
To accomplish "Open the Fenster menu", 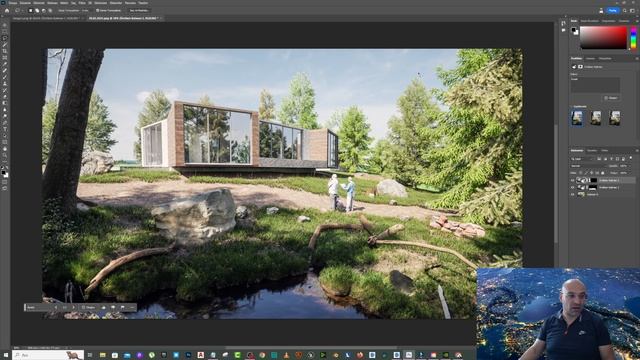I will click(x=131, y=3).
